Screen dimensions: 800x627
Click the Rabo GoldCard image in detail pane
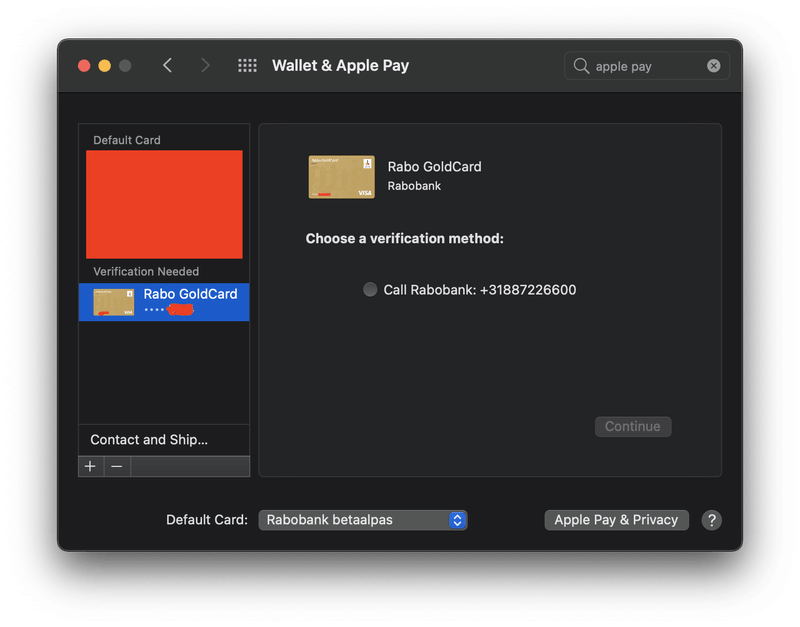[x=341, y=177]
